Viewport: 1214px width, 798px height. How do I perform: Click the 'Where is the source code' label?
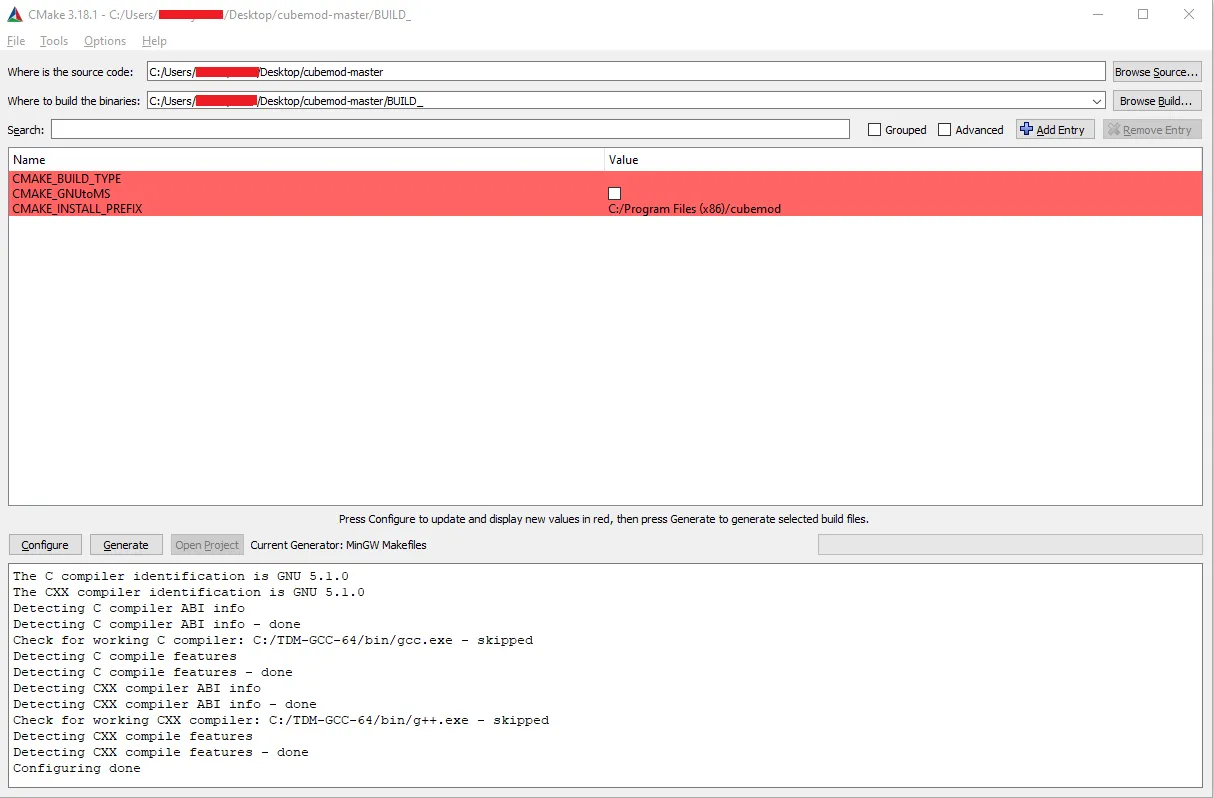[70, 72]
